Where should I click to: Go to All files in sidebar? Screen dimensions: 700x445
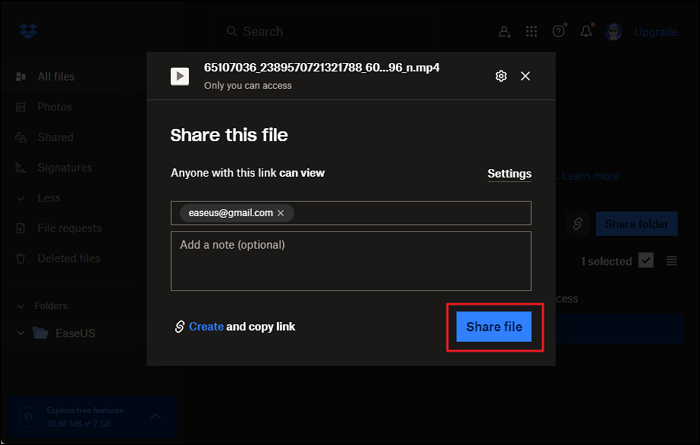(55, 77)
